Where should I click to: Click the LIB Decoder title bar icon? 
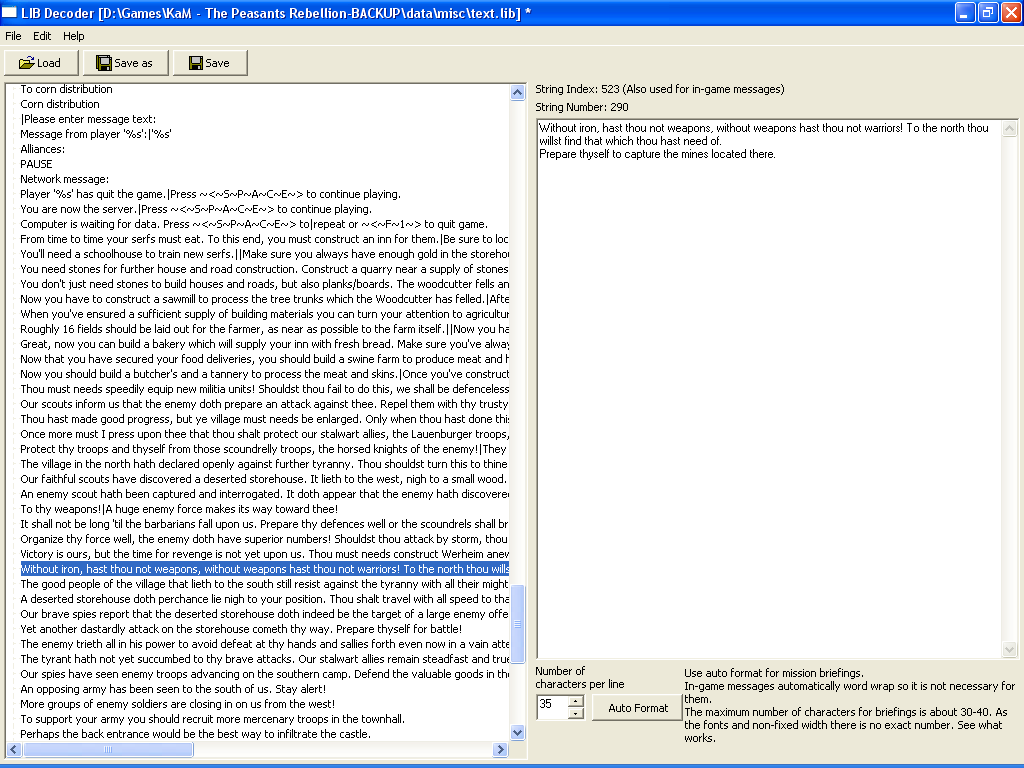pos(11,13)
